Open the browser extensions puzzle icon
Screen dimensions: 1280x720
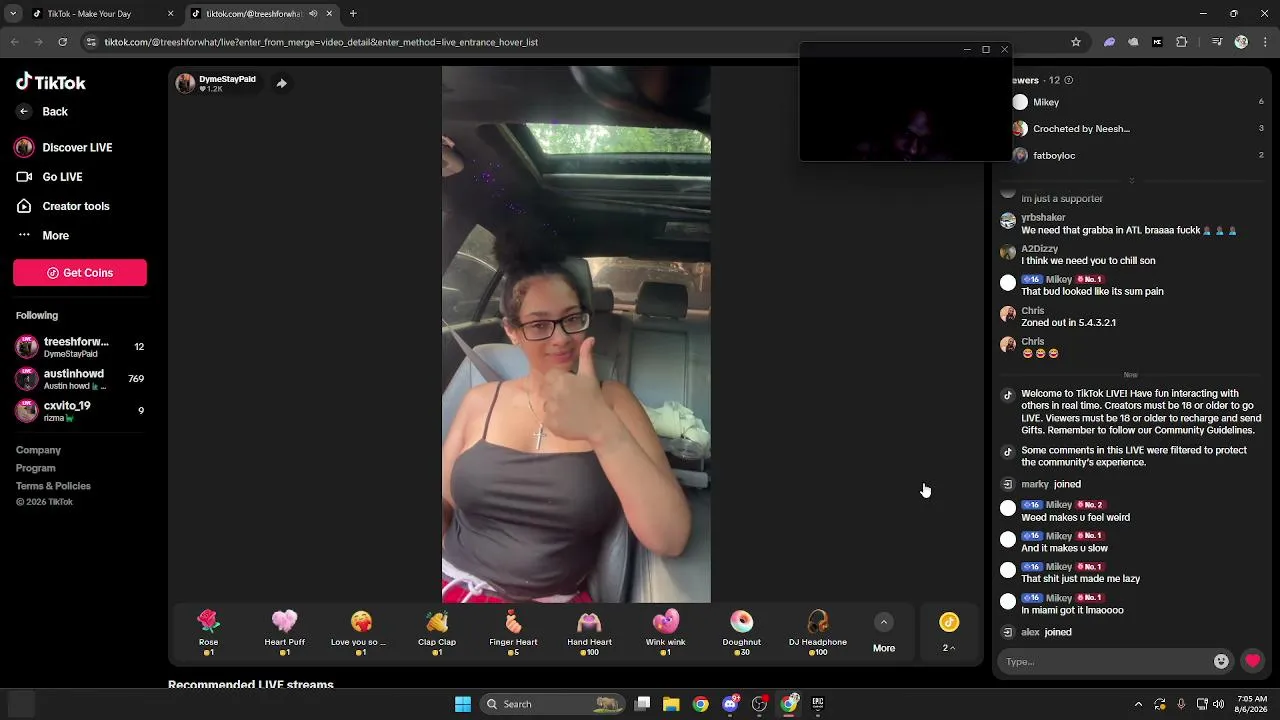click(x=1182, y=42)
